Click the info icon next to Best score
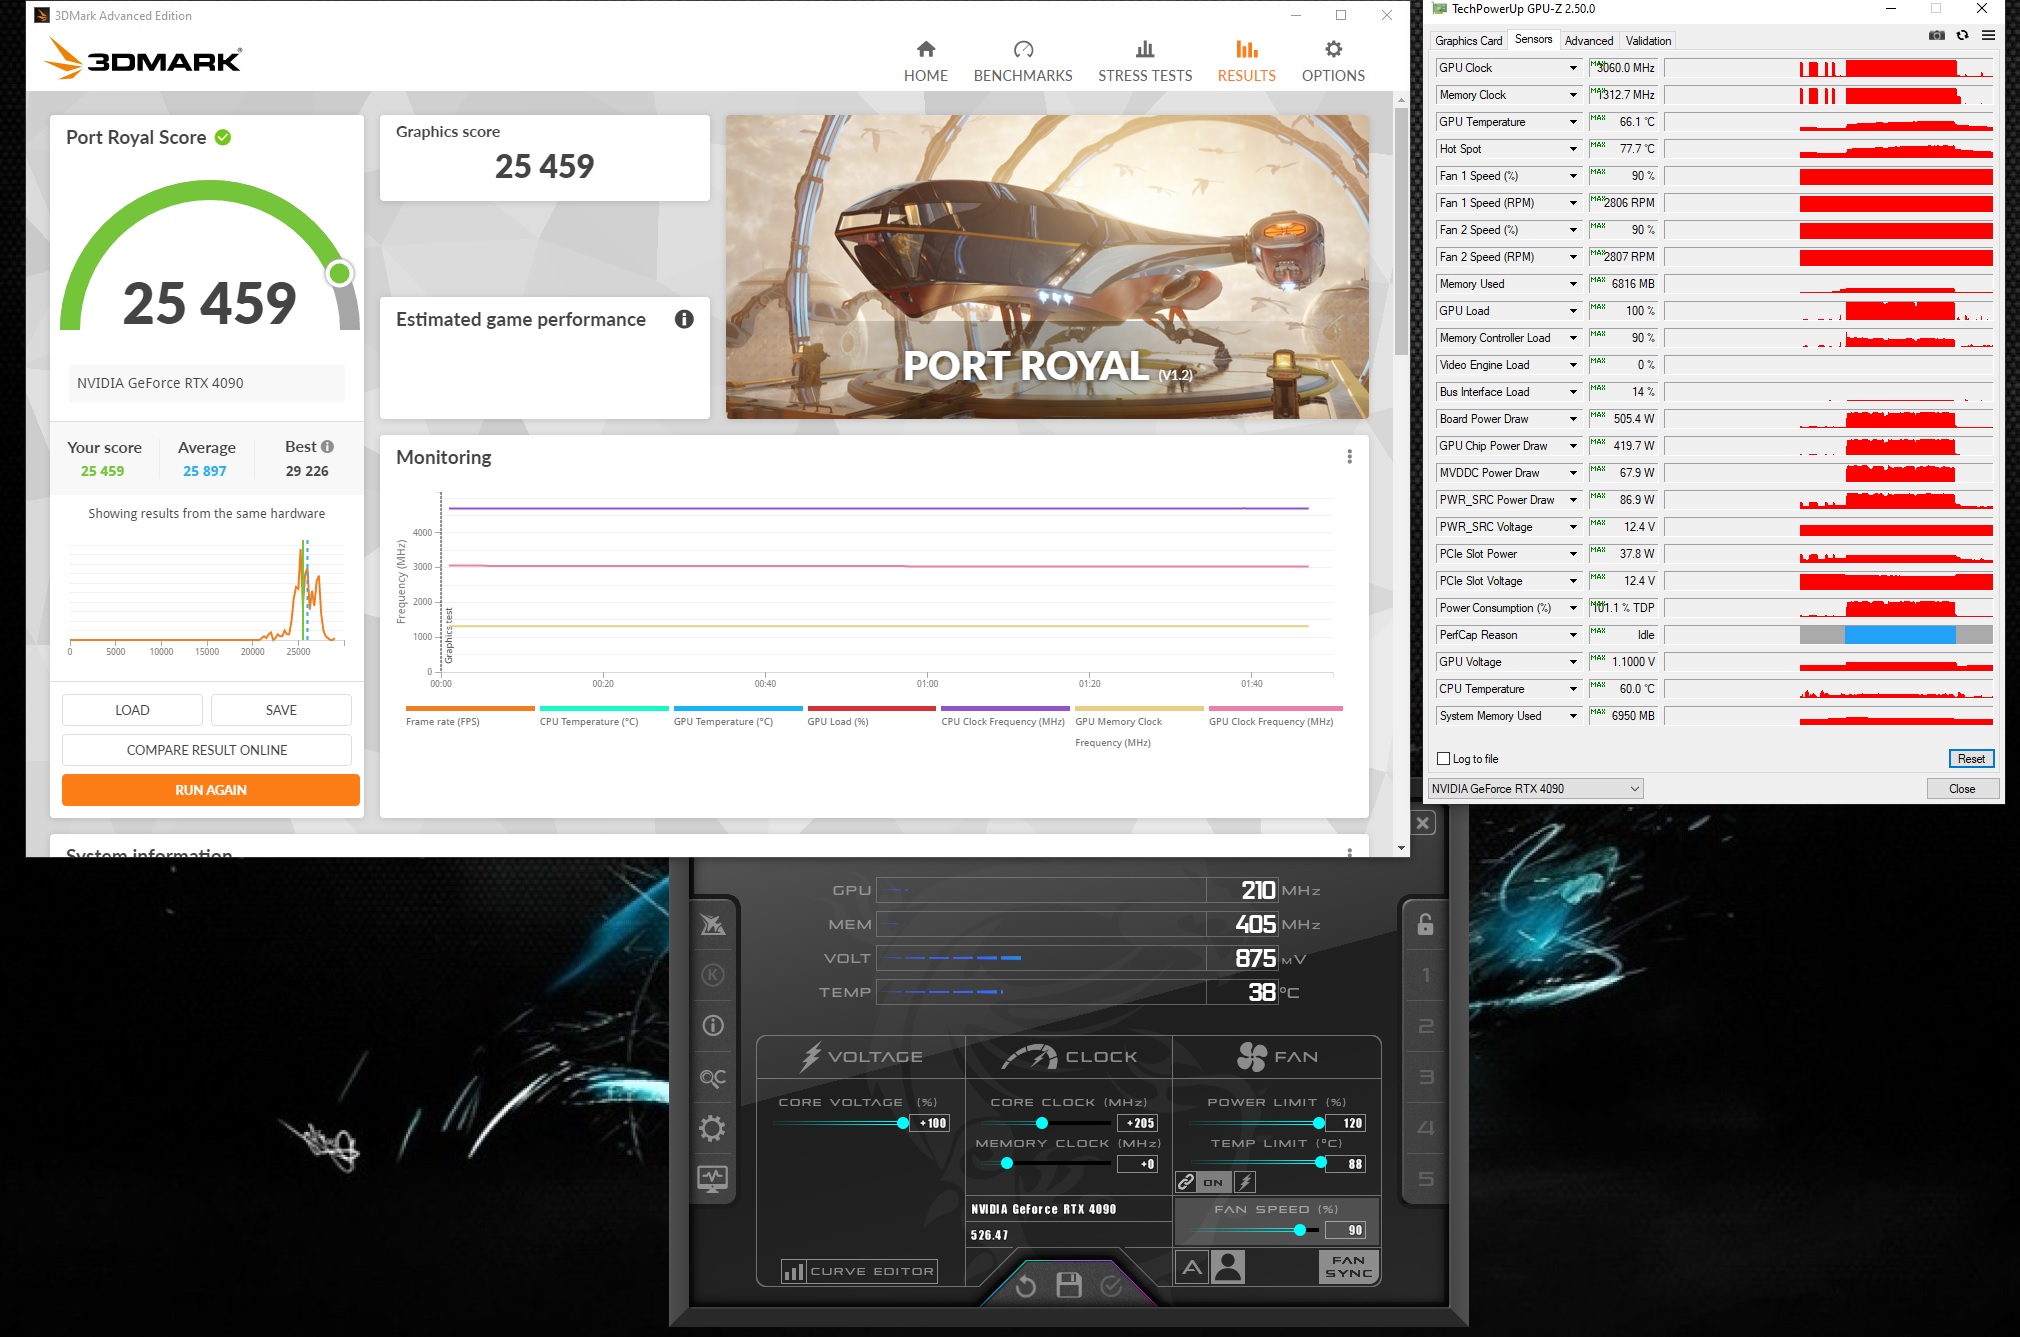Viewport: 2020px width, 1337px height. click(x=328, y=447)
